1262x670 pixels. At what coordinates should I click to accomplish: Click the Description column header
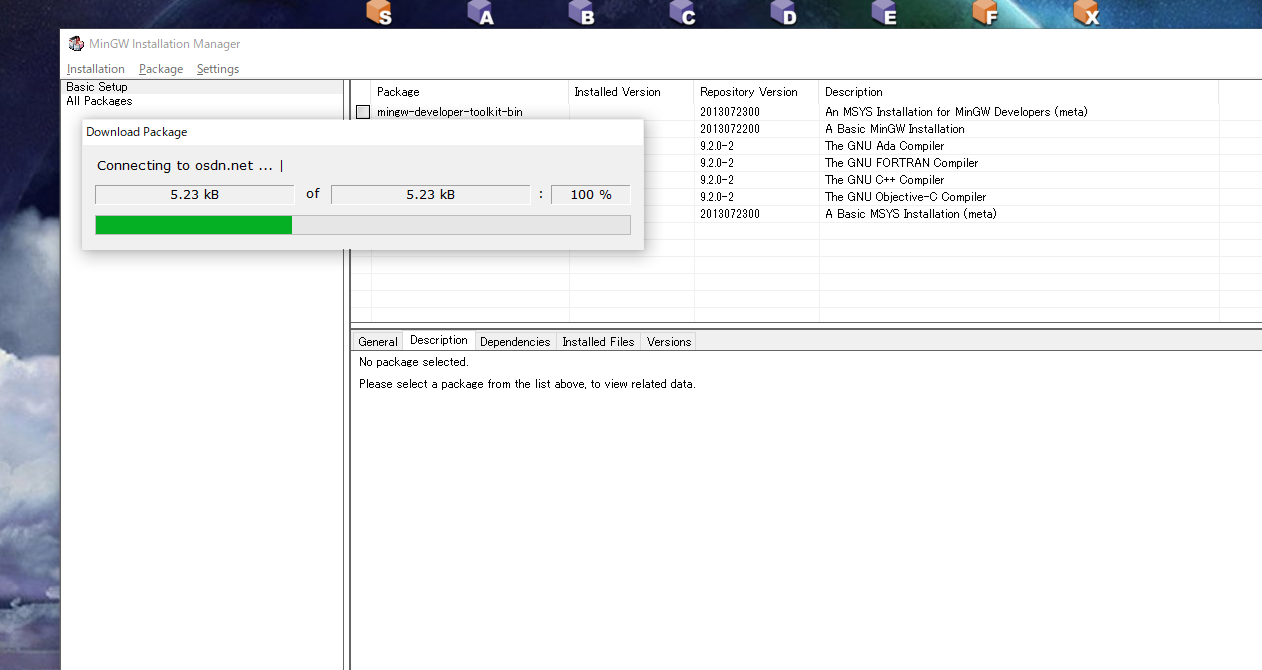coord(1018,92)
